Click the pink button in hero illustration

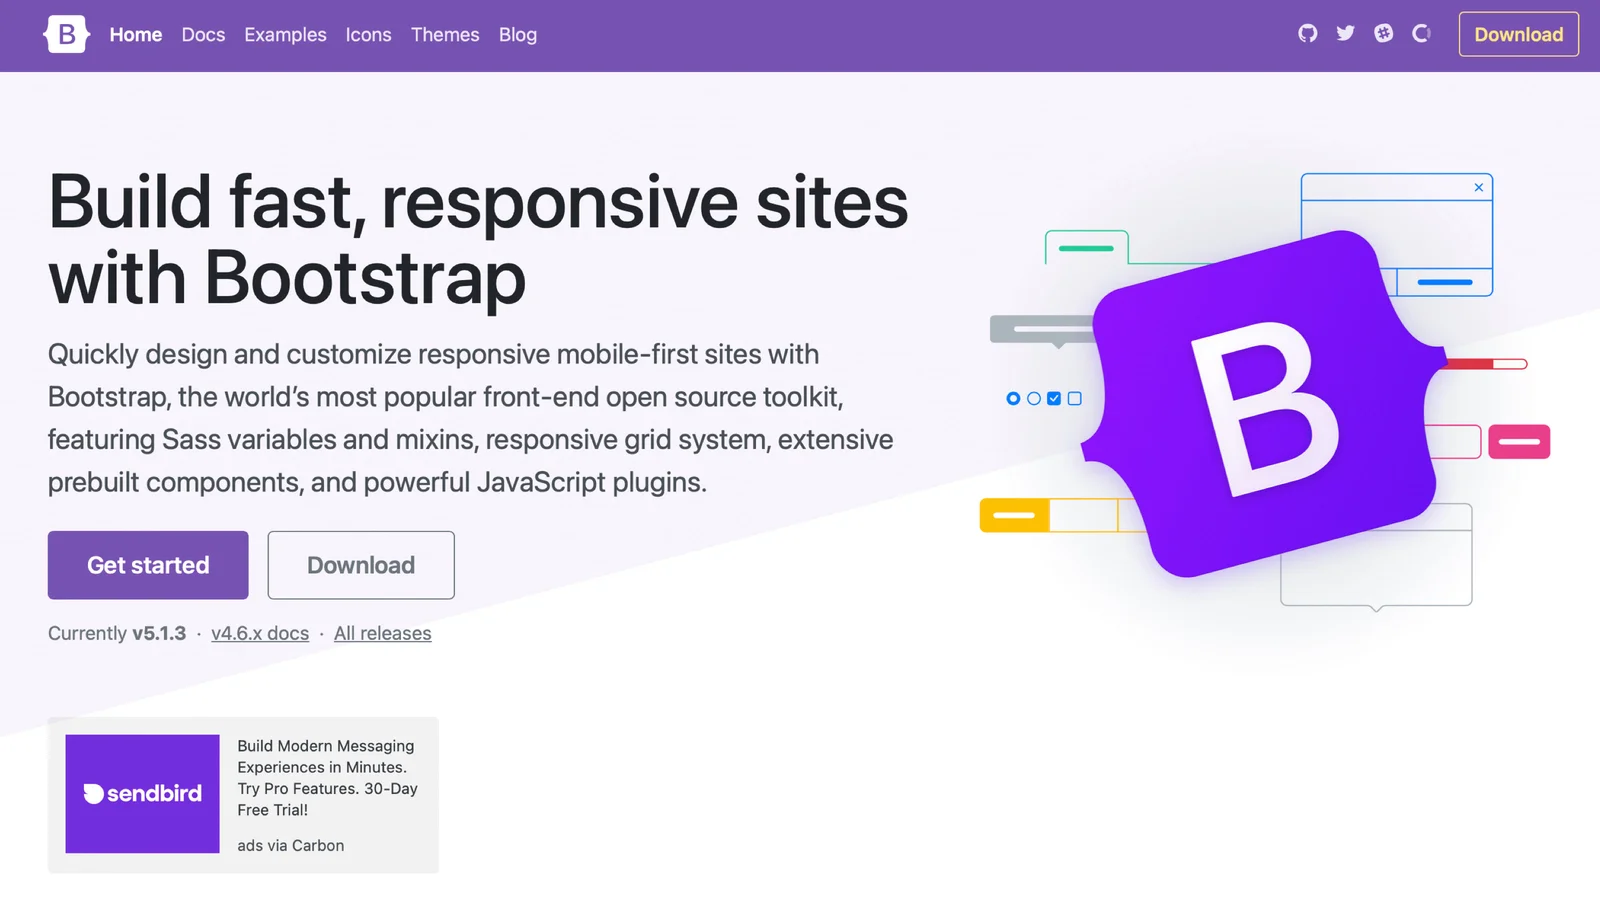1518,441
